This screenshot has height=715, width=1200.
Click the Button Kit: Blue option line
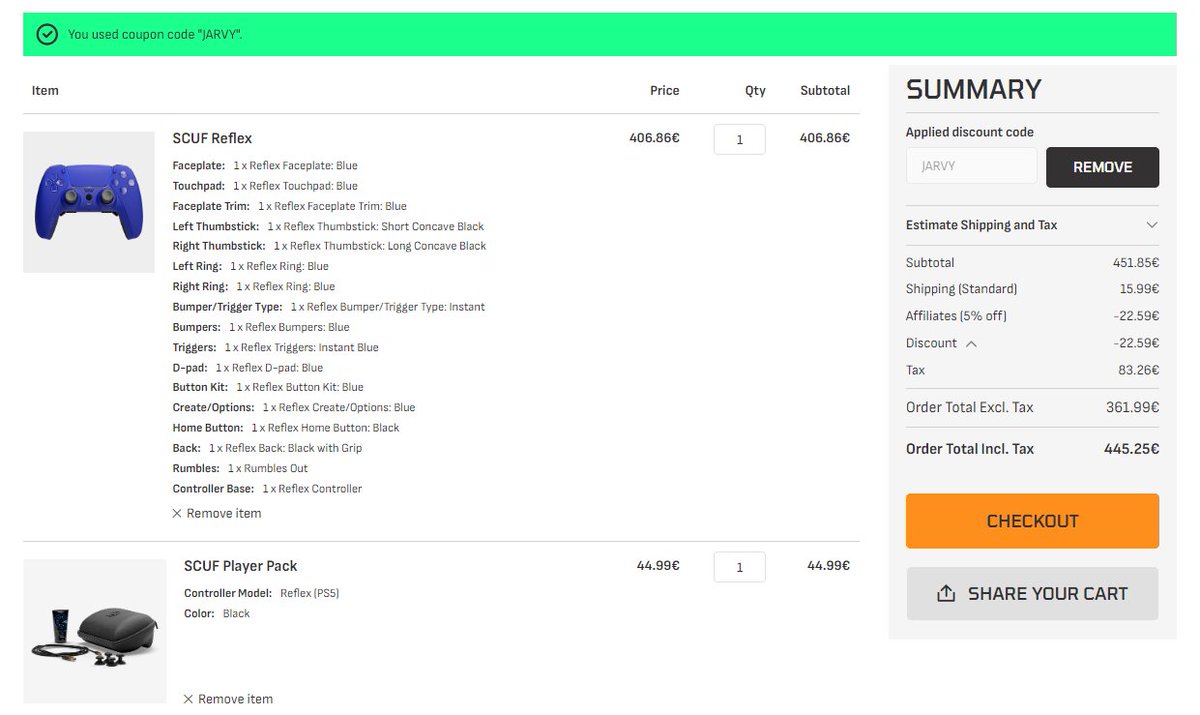pos(268,387)
